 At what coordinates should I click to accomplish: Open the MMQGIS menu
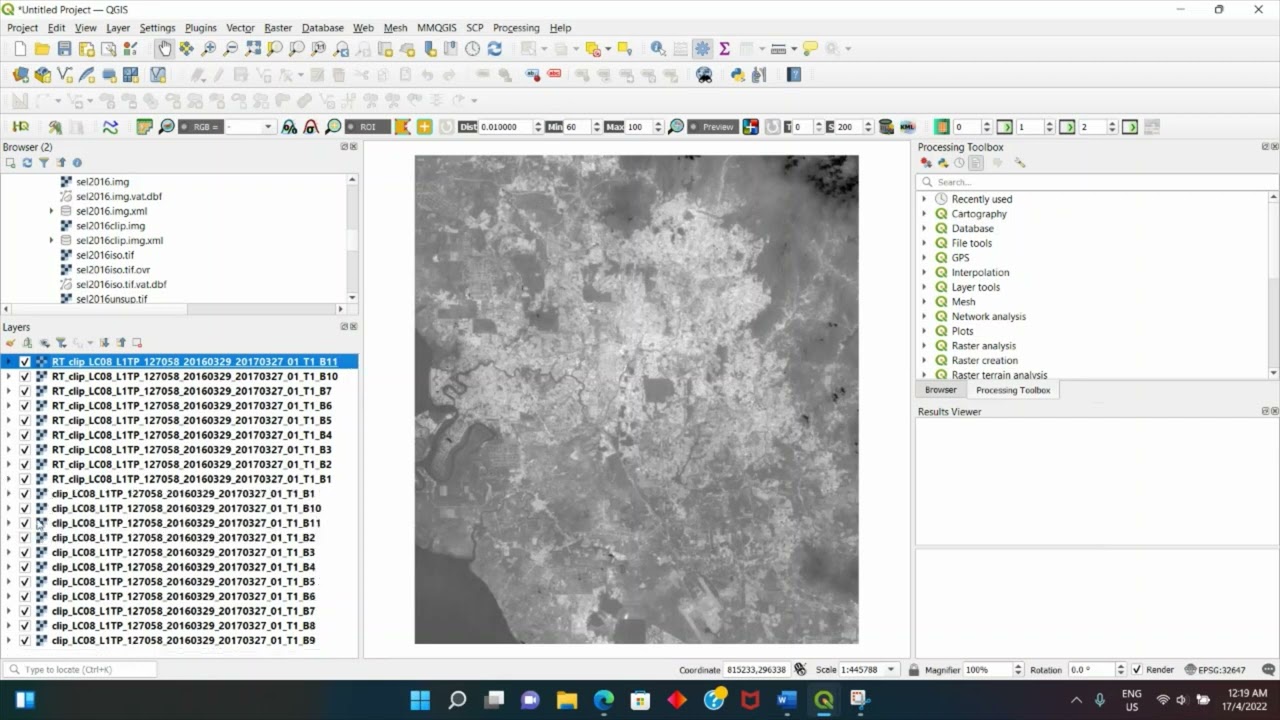click(x=437, y=28)
